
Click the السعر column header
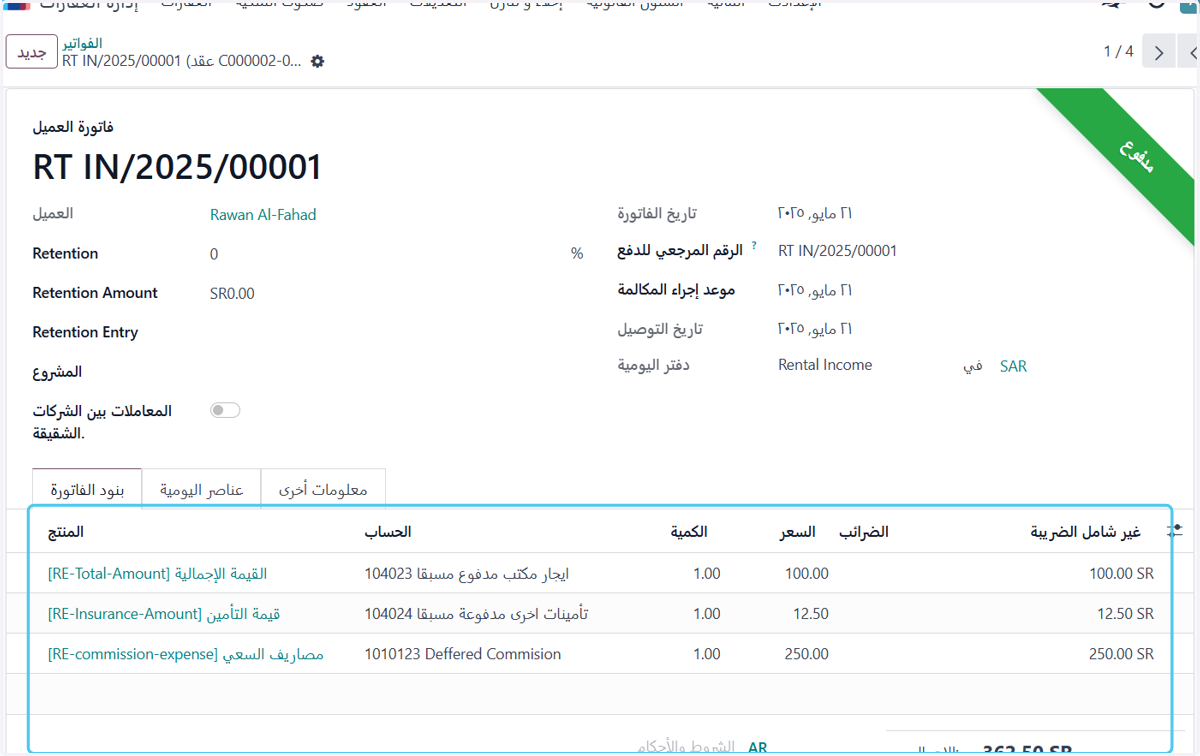point(797,532)
